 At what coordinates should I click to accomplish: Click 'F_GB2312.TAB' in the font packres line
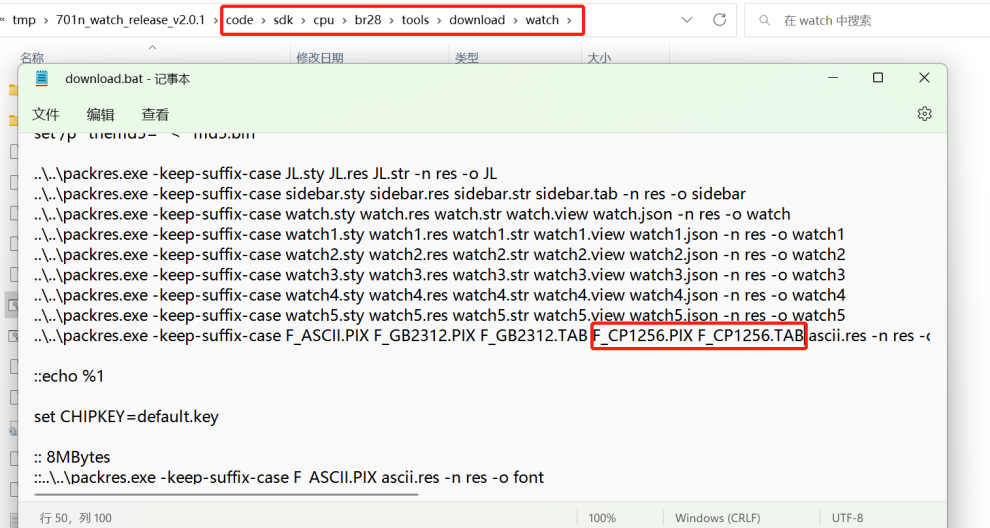534,335
